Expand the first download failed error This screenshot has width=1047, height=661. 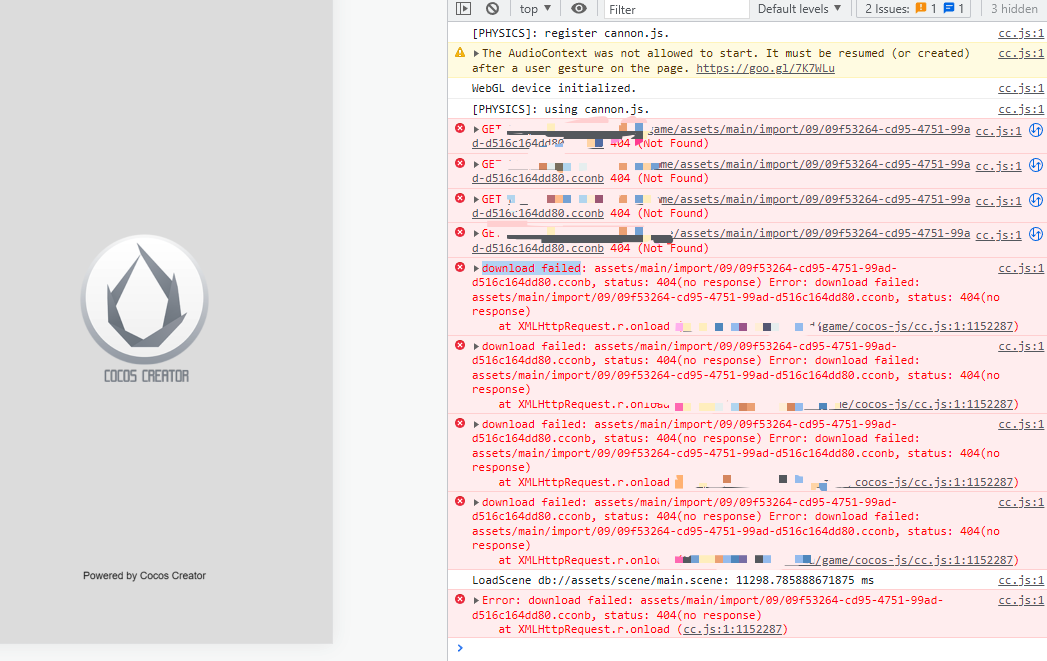point(474,267)
